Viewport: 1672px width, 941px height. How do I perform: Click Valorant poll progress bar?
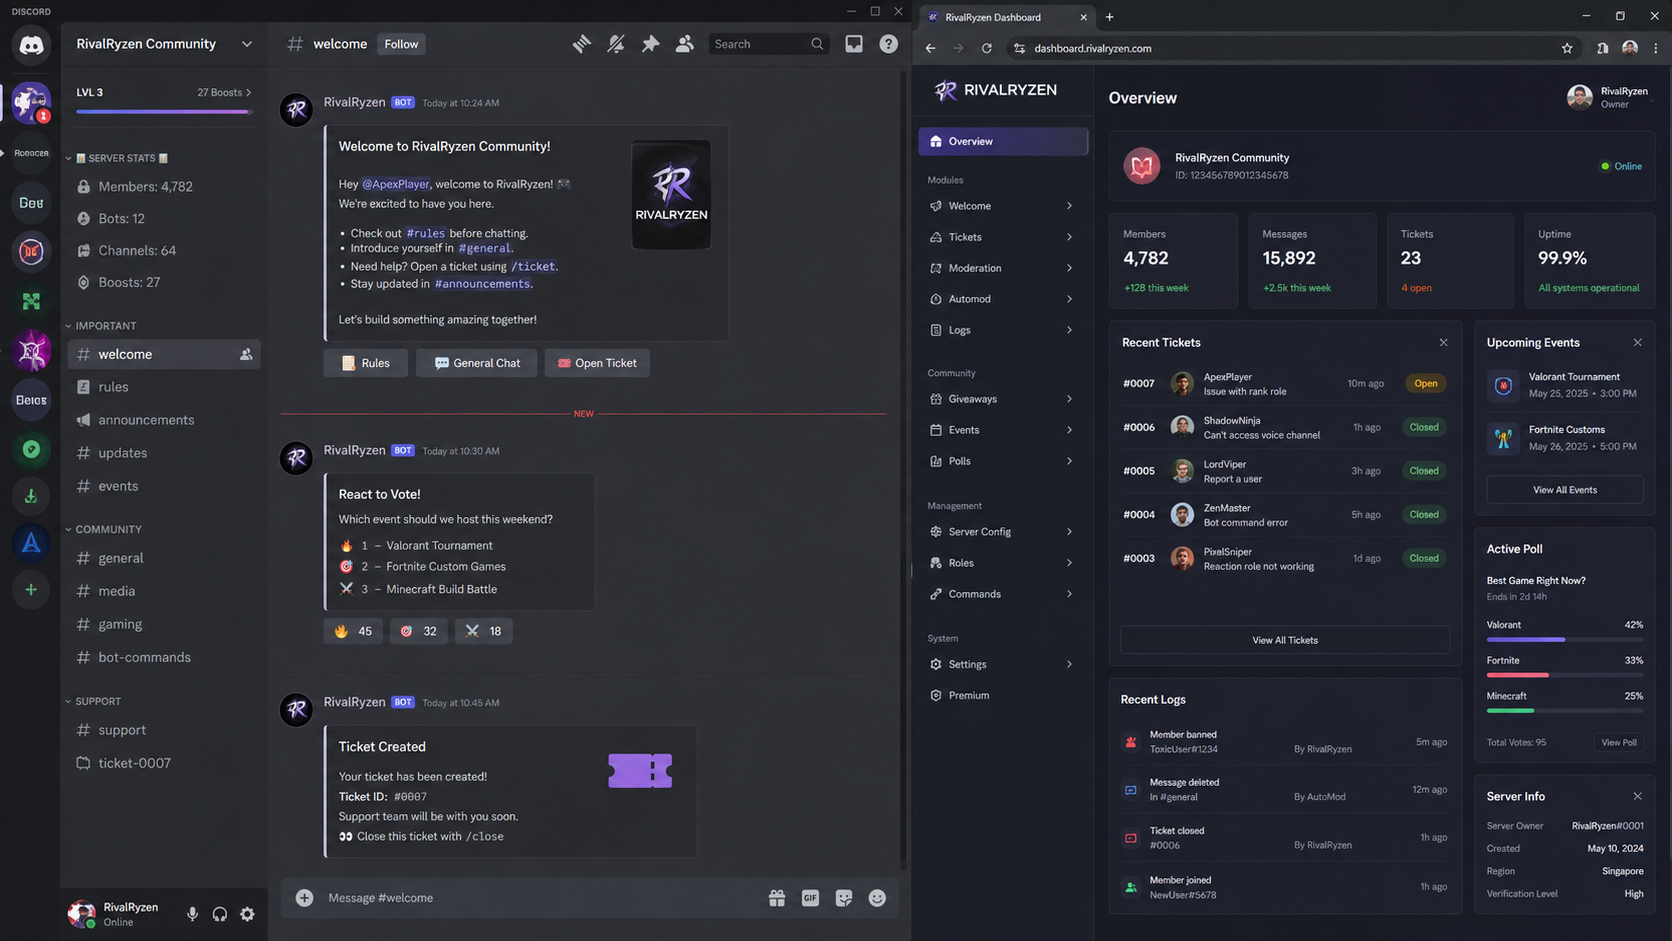pos(1565,639)
